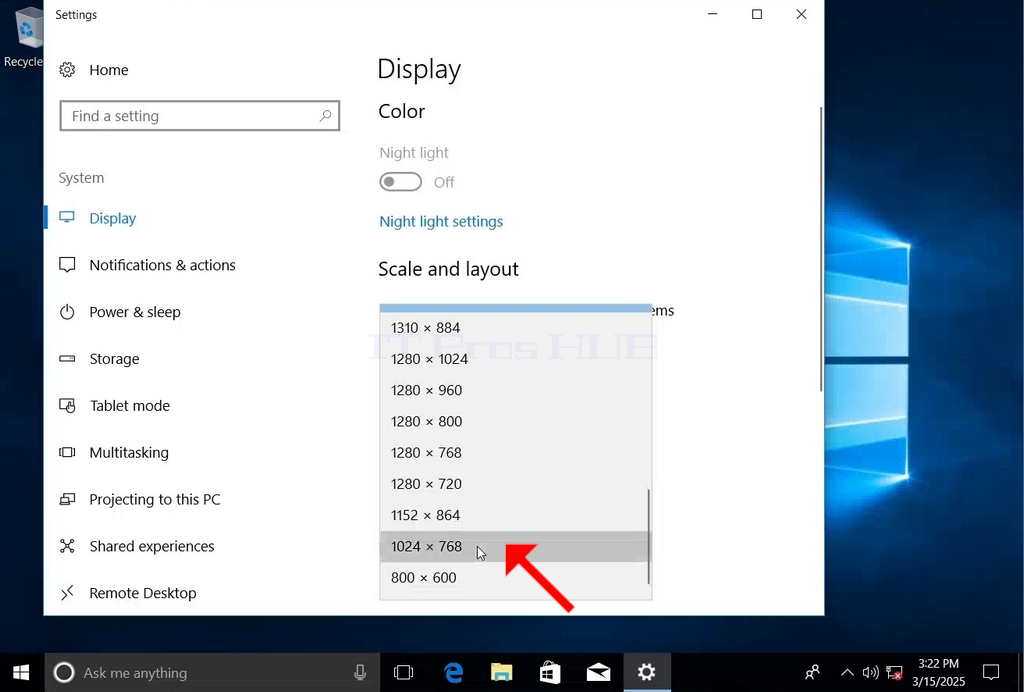Viewport: 1024px width, 692px height.
Task: Select 1024 × 768 resolution
Action: (515, 546)
